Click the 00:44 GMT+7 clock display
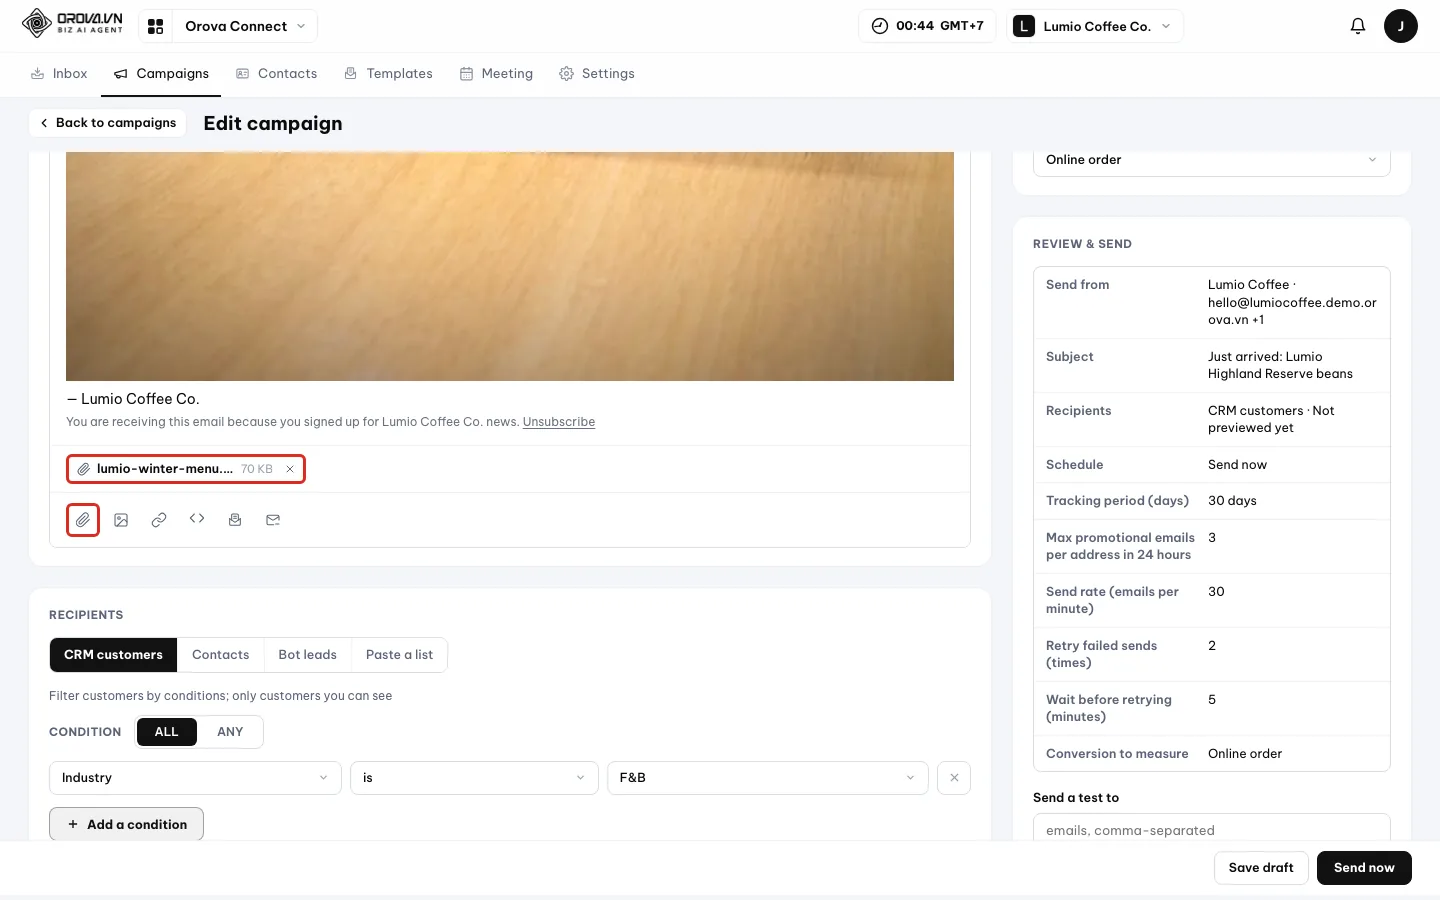Viewport: 1440px width, 900px height. click(927, 26)
